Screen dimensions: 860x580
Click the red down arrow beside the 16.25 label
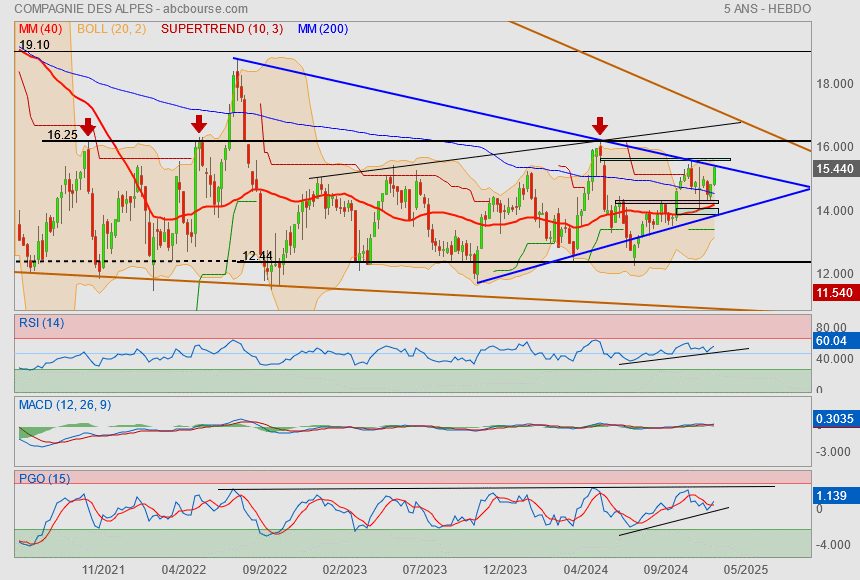pos(88,126)
